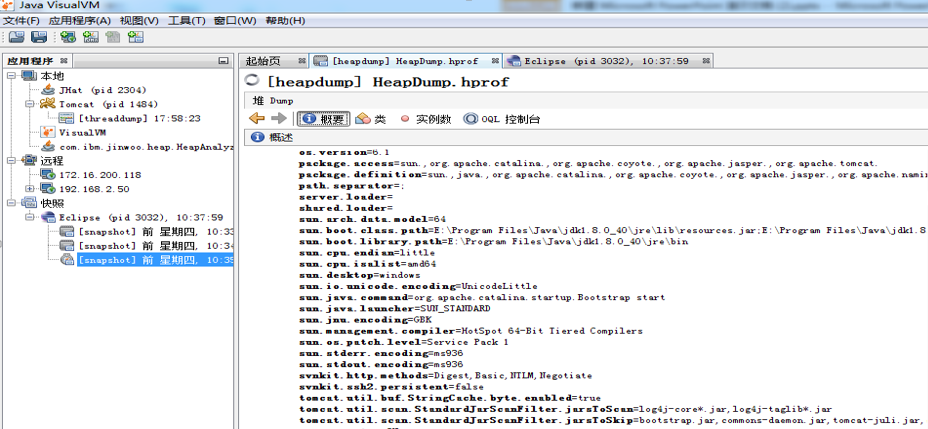This screenshot has width=928, height=429.
Task: Open the 工具(T) menu
Action: coord(186,21)
